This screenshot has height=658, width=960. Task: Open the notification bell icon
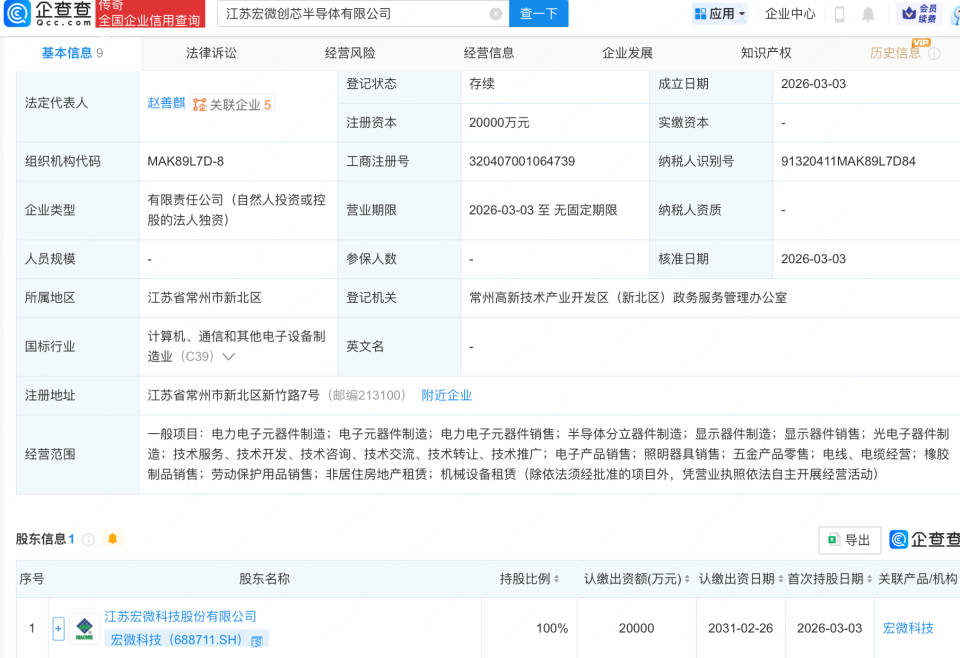pos(868,14)
